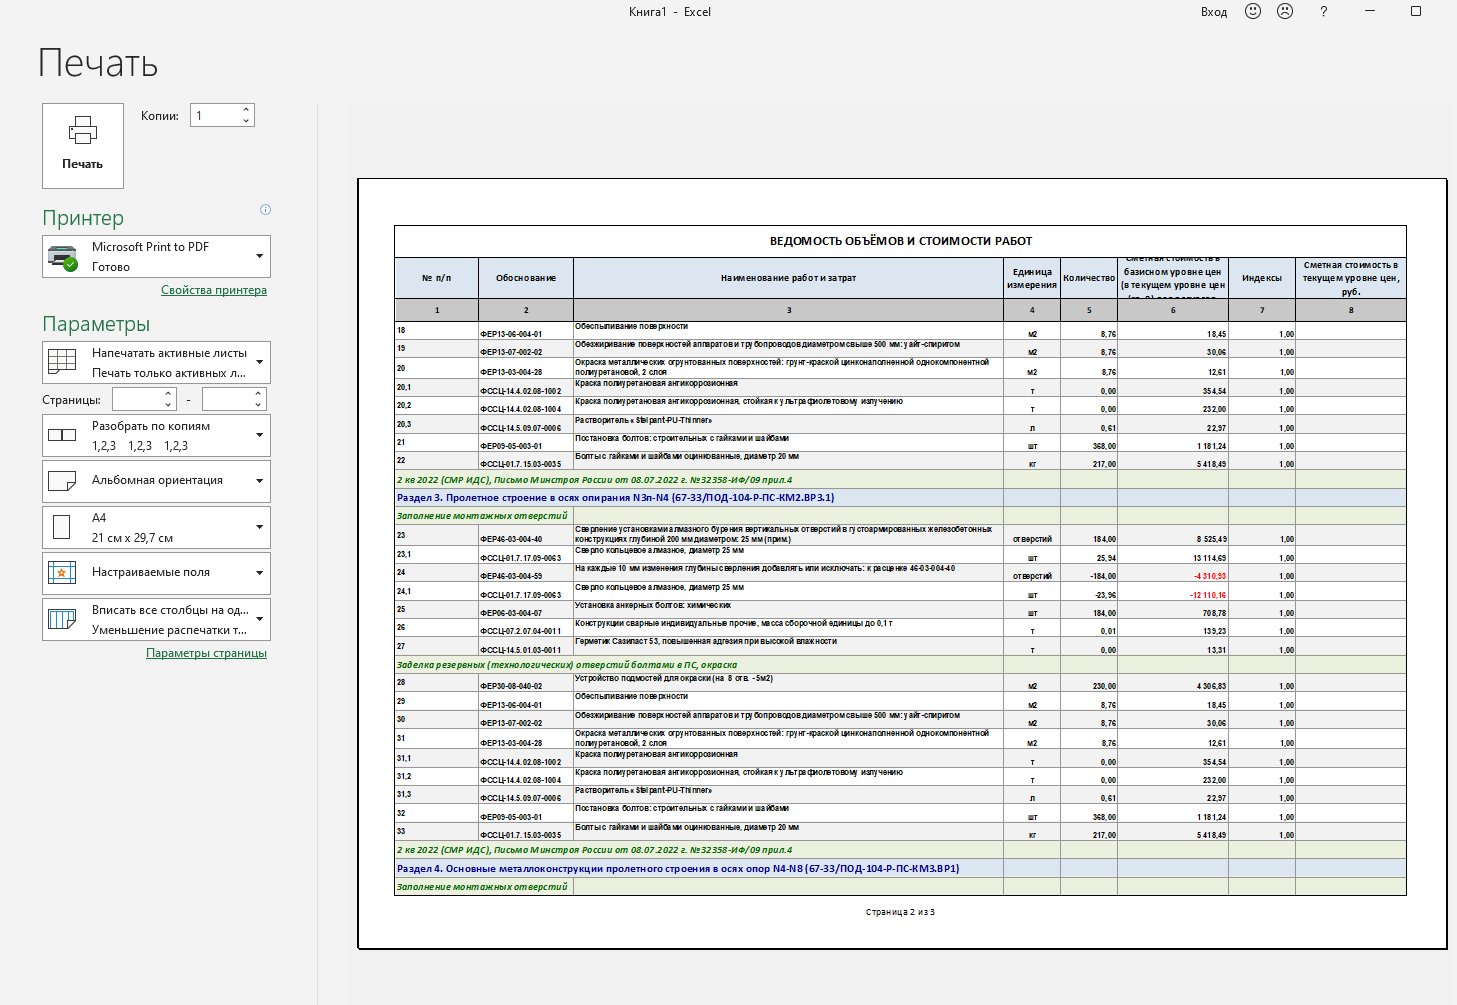
Task: Click the frown feedback icon
Action: point(1285,12)
